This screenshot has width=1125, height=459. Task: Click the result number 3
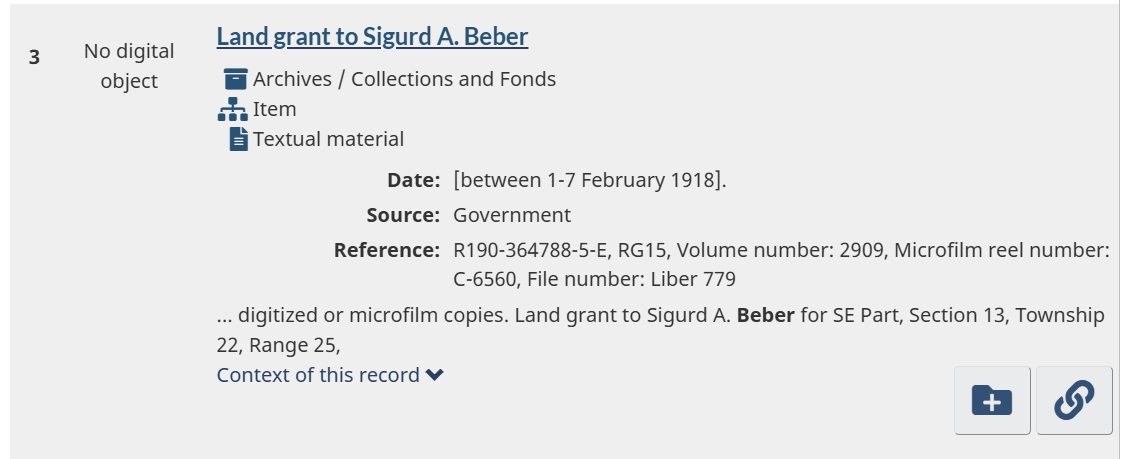pos(34,57)
